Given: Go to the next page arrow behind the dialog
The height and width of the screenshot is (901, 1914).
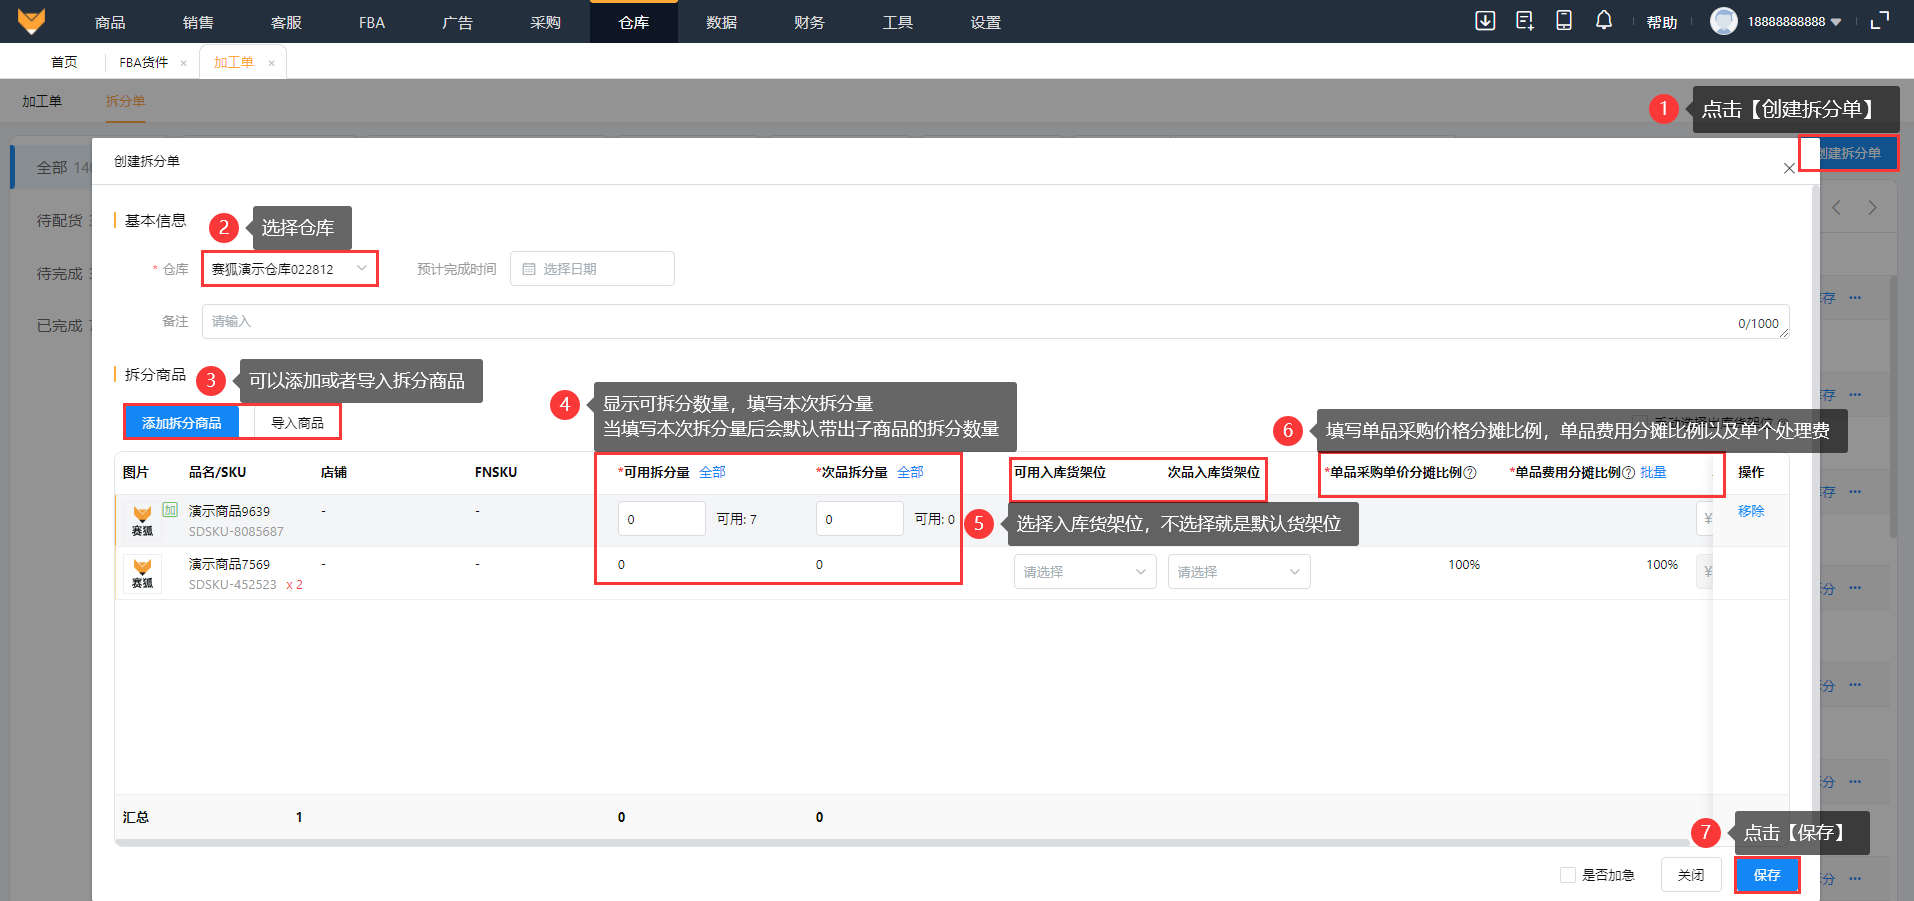Looking at the screenshot, I should (1872, 208).
